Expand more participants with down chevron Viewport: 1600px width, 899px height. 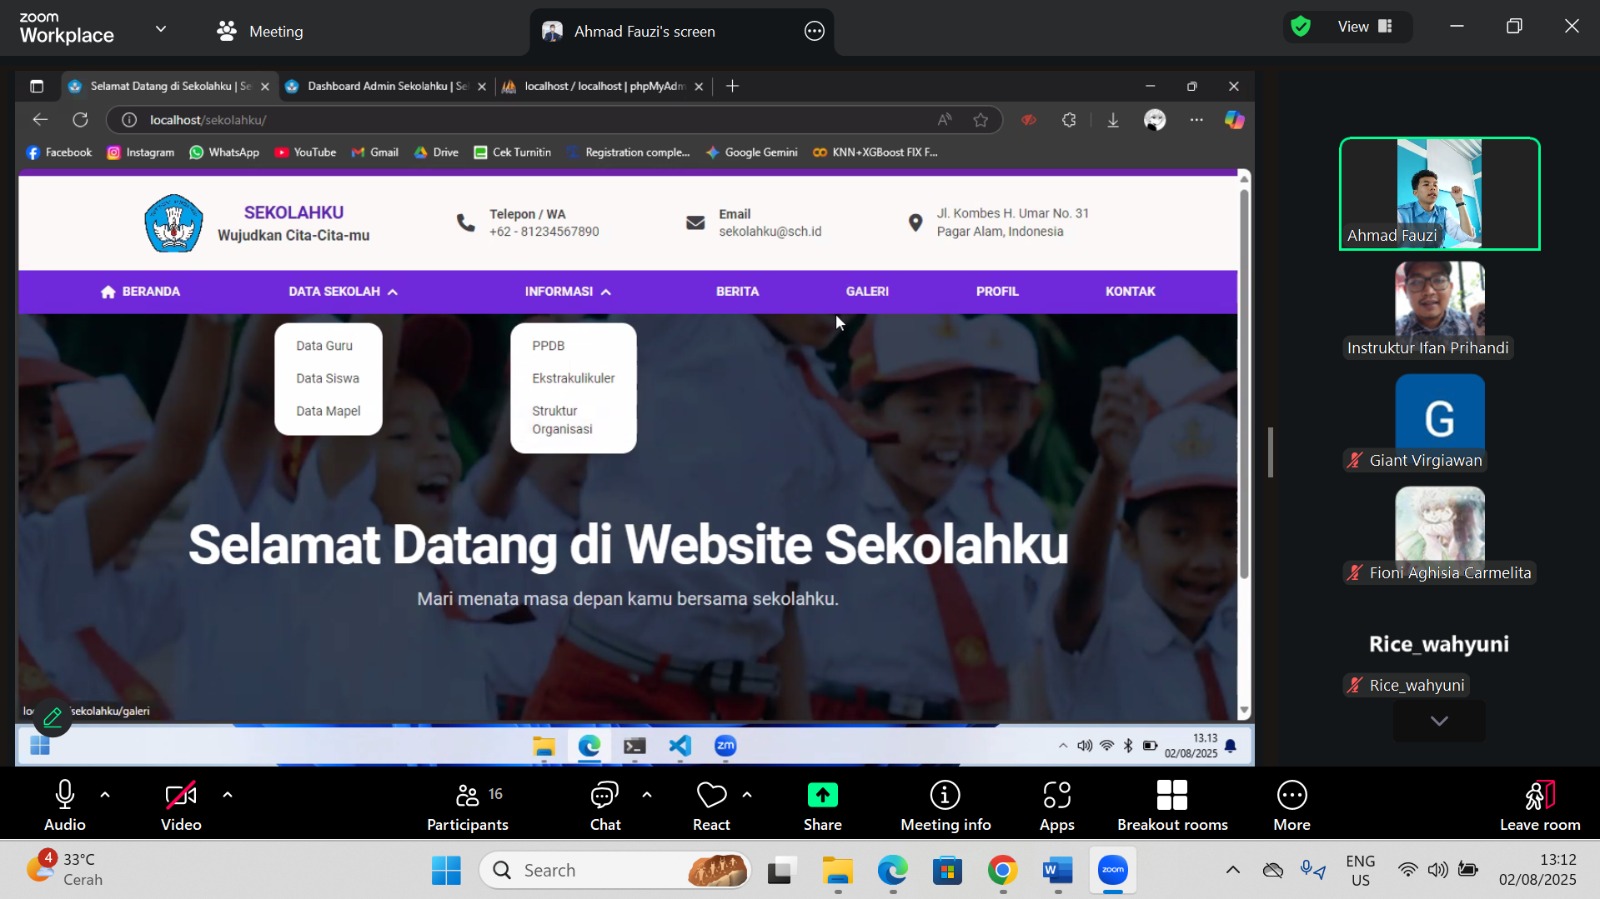1439,721
